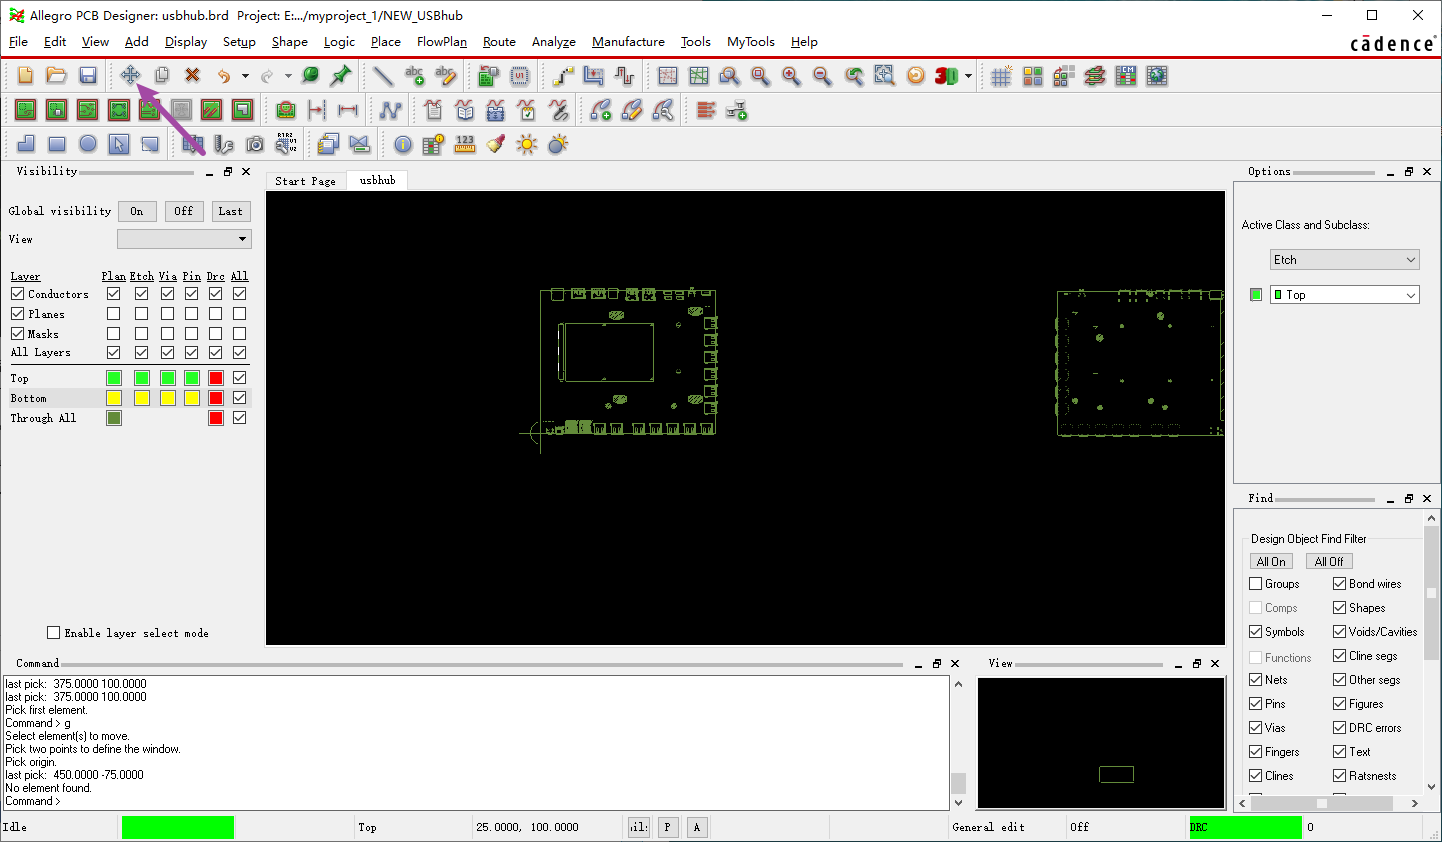Screen dimensions: 1442x842
Task: Select the Add Text abc icon
Action: pos(414,75)
